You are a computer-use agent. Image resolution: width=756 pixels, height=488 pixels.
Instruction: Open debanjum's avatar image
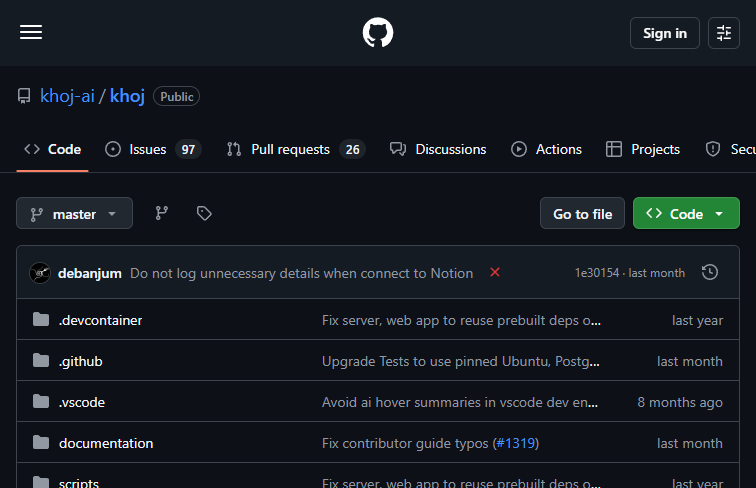coord(40,273)
